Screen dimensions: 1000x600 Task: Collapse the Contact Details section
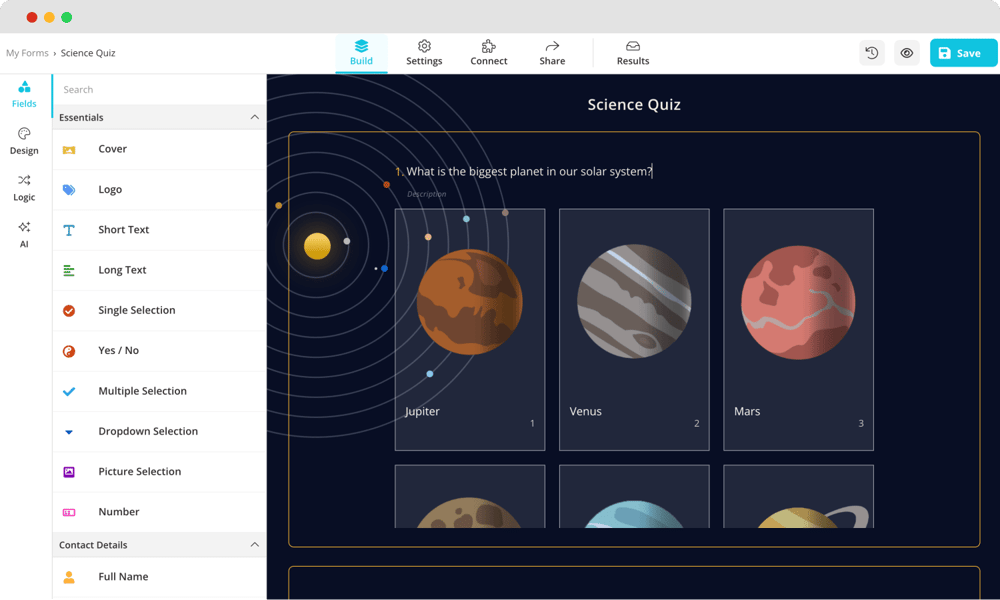[254, 545]
